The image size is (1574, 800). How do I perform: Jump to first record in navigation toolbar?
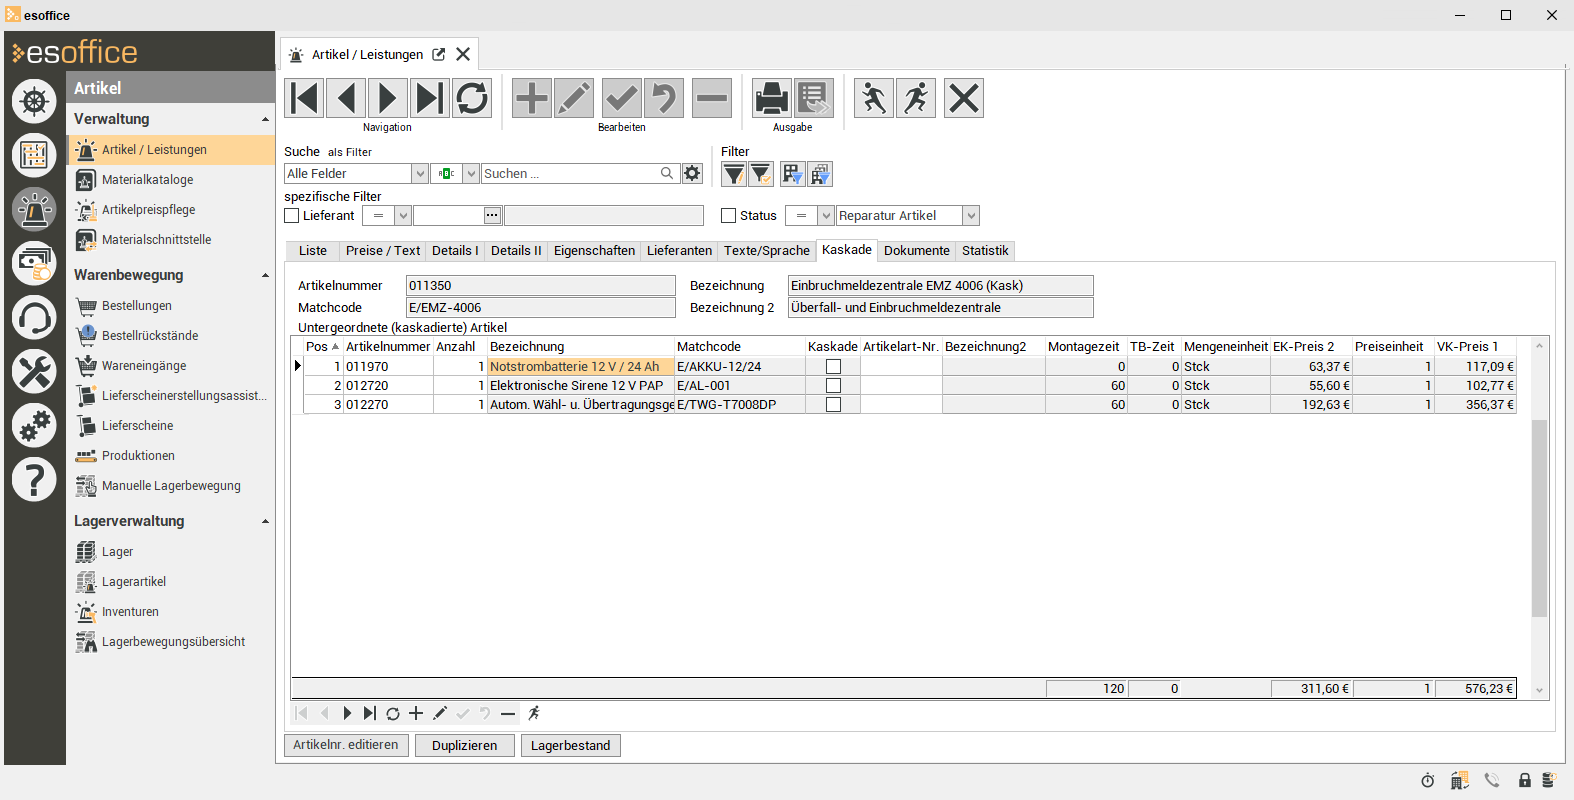click(304, 98)
